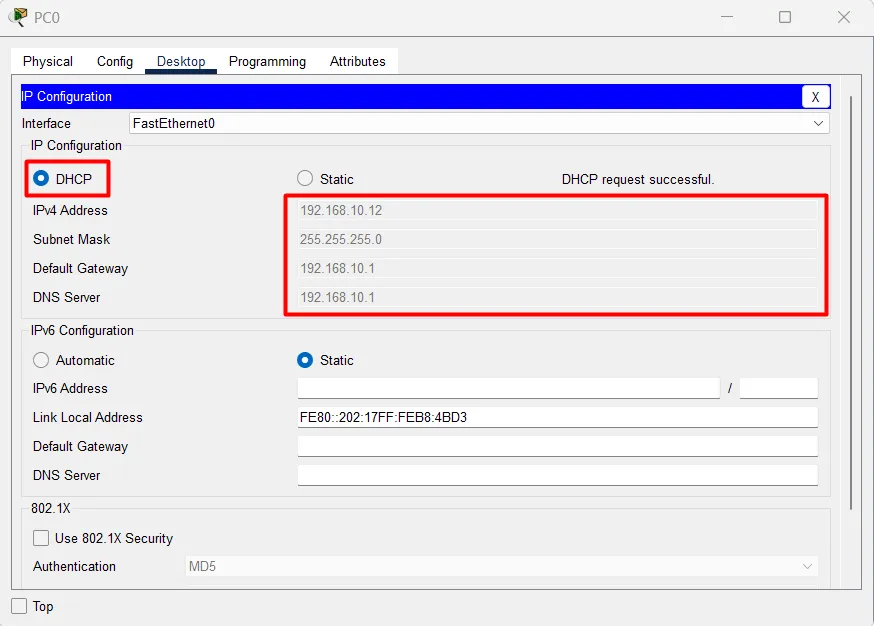Click the IPv6 DNS Server field
The width and height of the screenshot is (874, 626).
pyautogui.click(x=557, y=475)
